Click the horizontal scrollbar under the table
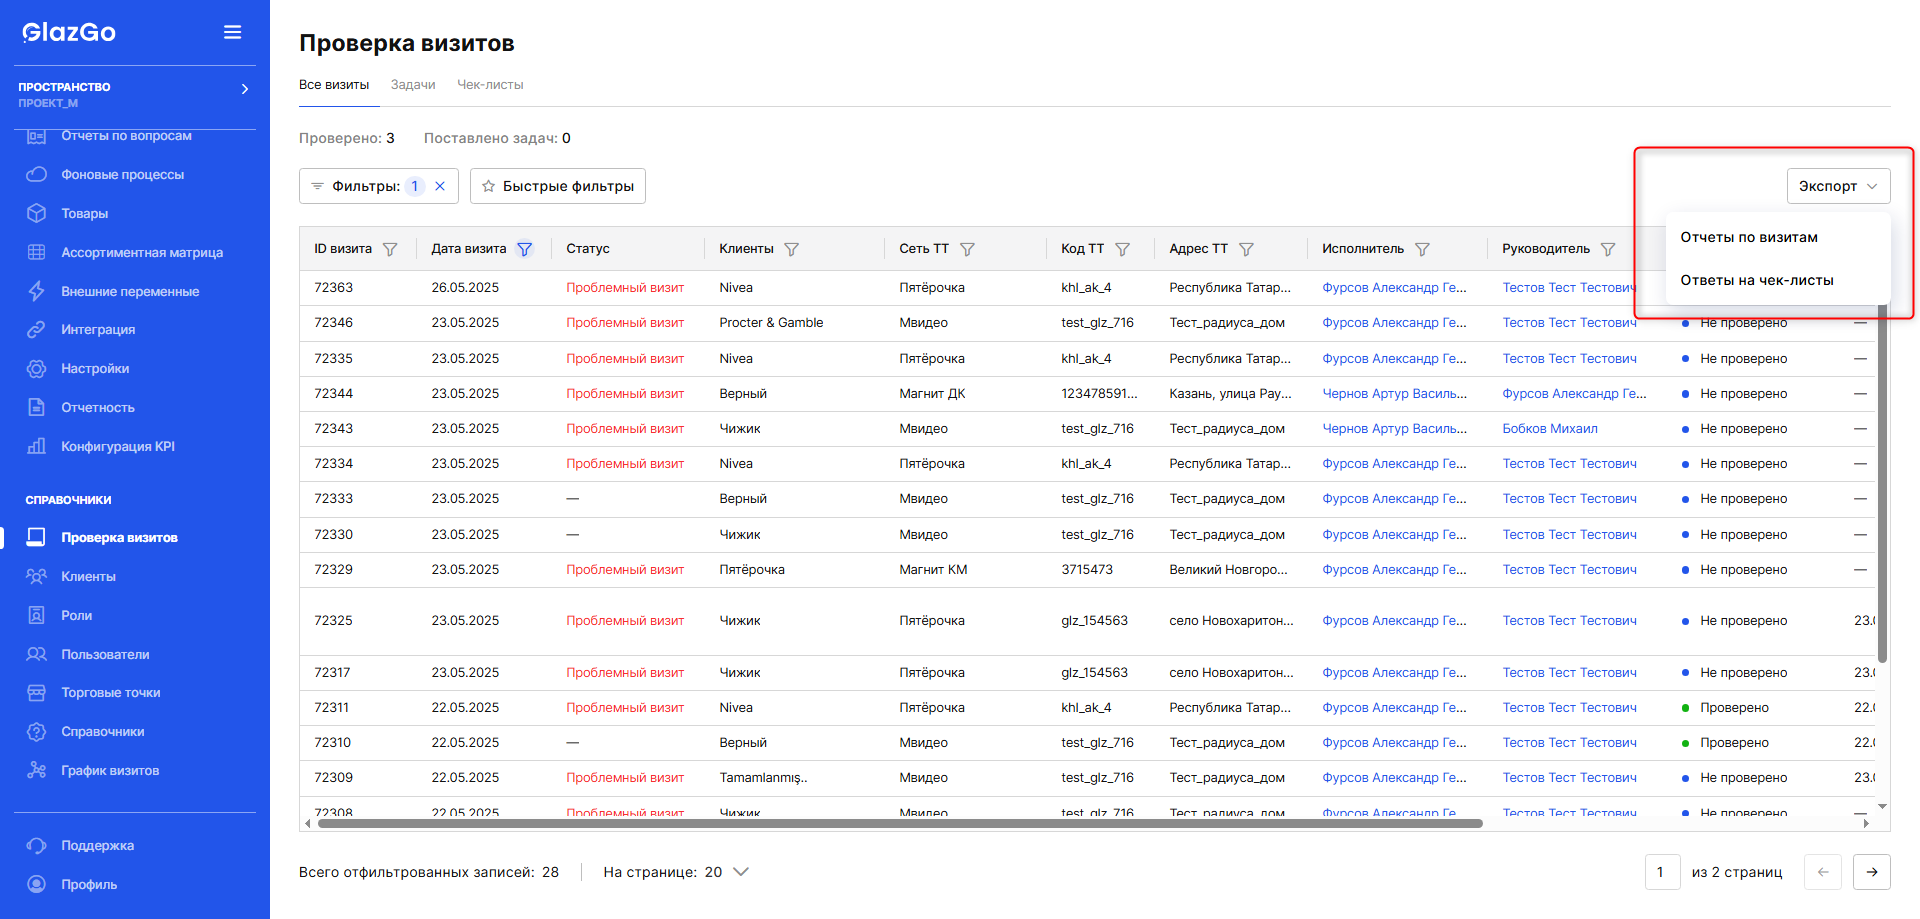This screenshot has height=919, width=1920. (898, 824)
